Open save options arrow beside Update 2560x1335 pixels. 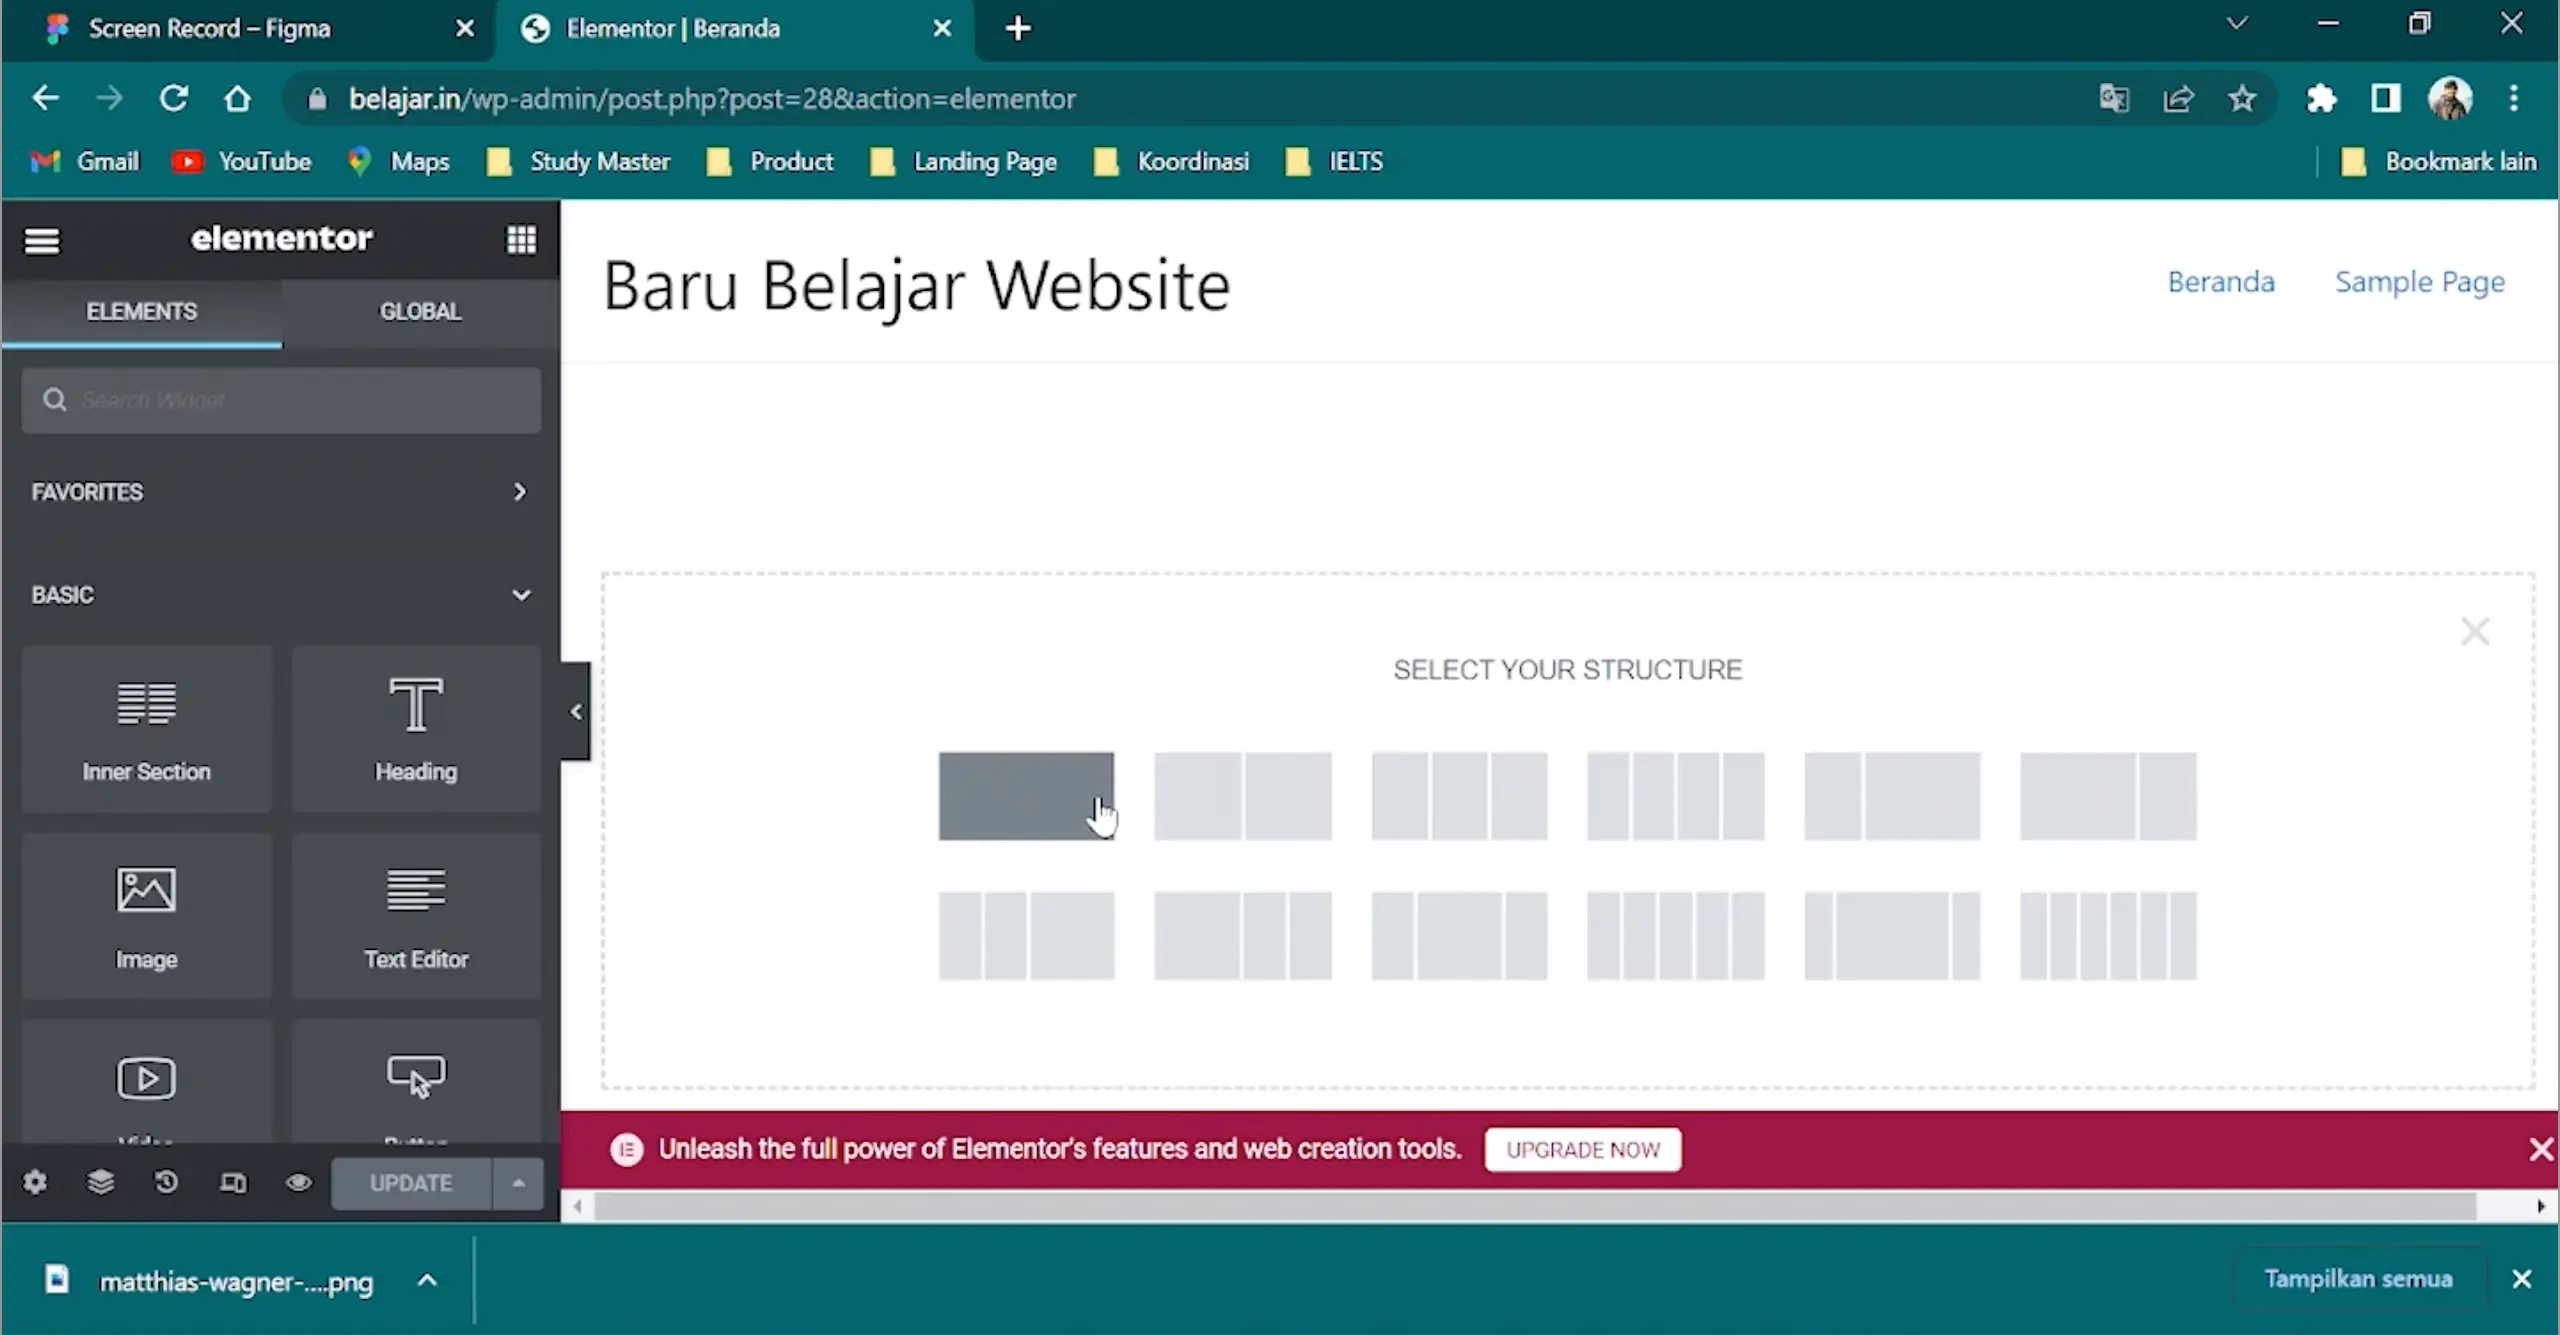tap(518, 1183)
